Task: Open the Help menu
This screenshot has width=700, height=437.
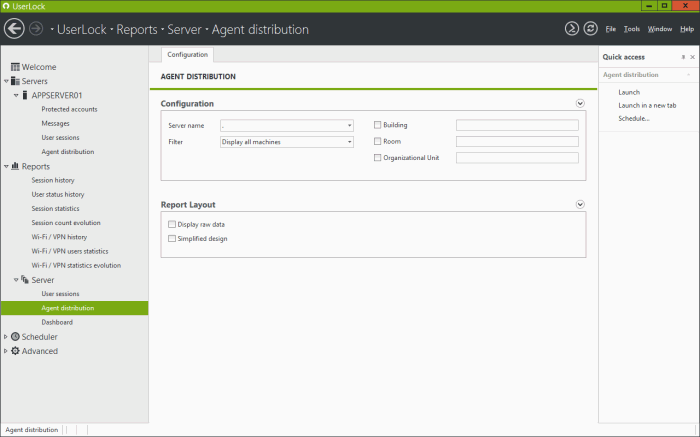Action: [687, 29]
